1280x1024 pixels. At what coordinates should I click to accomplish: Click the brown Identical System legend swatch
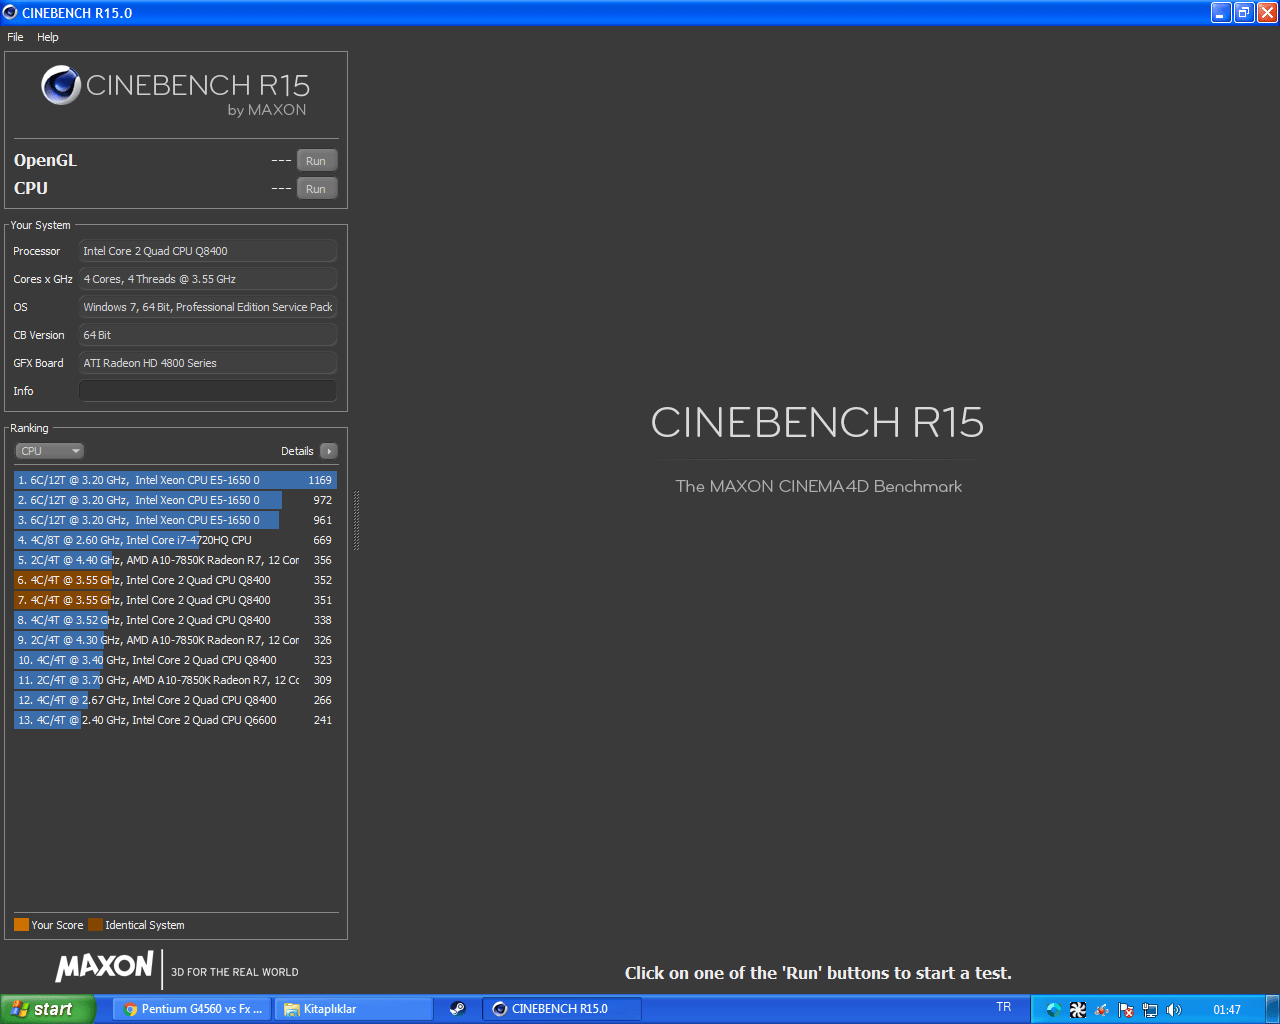(x=95, y=925)
